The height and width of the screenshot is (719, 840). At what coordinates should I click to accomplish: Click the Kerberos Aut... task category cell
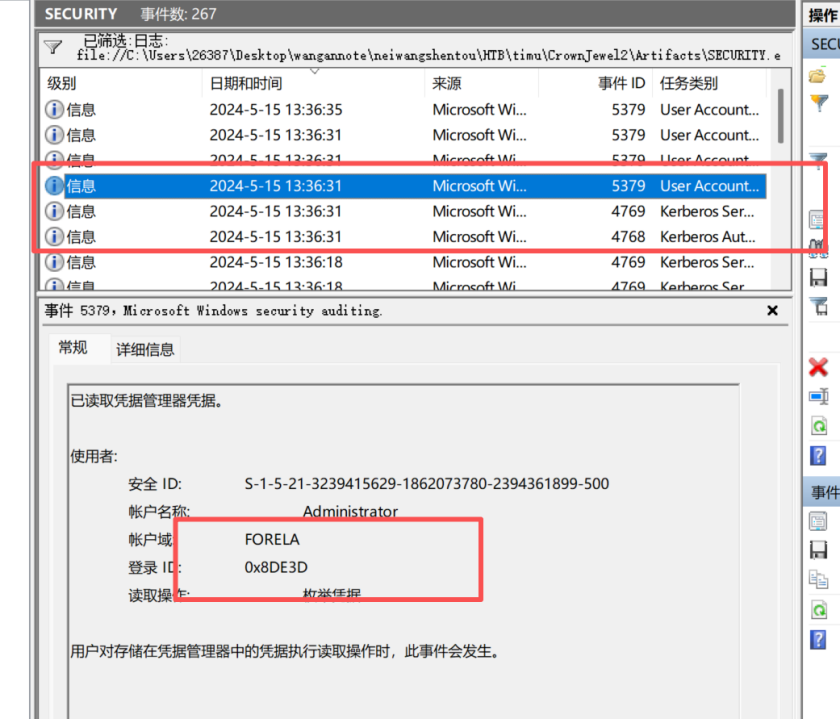coord(708,237)
